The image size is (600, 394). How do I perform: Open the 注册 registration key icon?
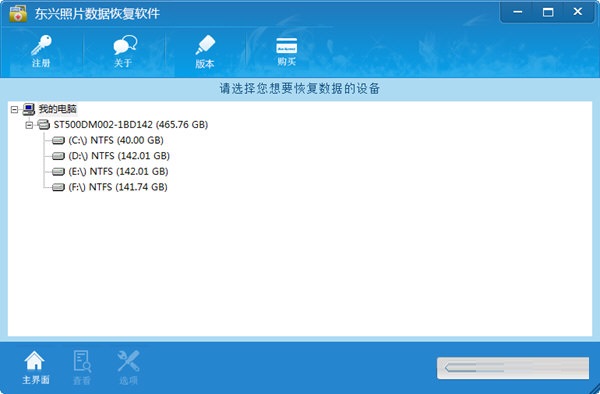click(x=41, y=46)
